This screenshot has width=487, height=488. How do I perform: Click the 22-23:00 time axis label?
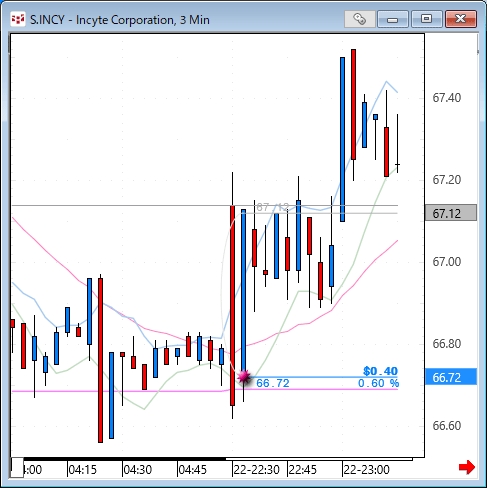click(x=366, y=470)
